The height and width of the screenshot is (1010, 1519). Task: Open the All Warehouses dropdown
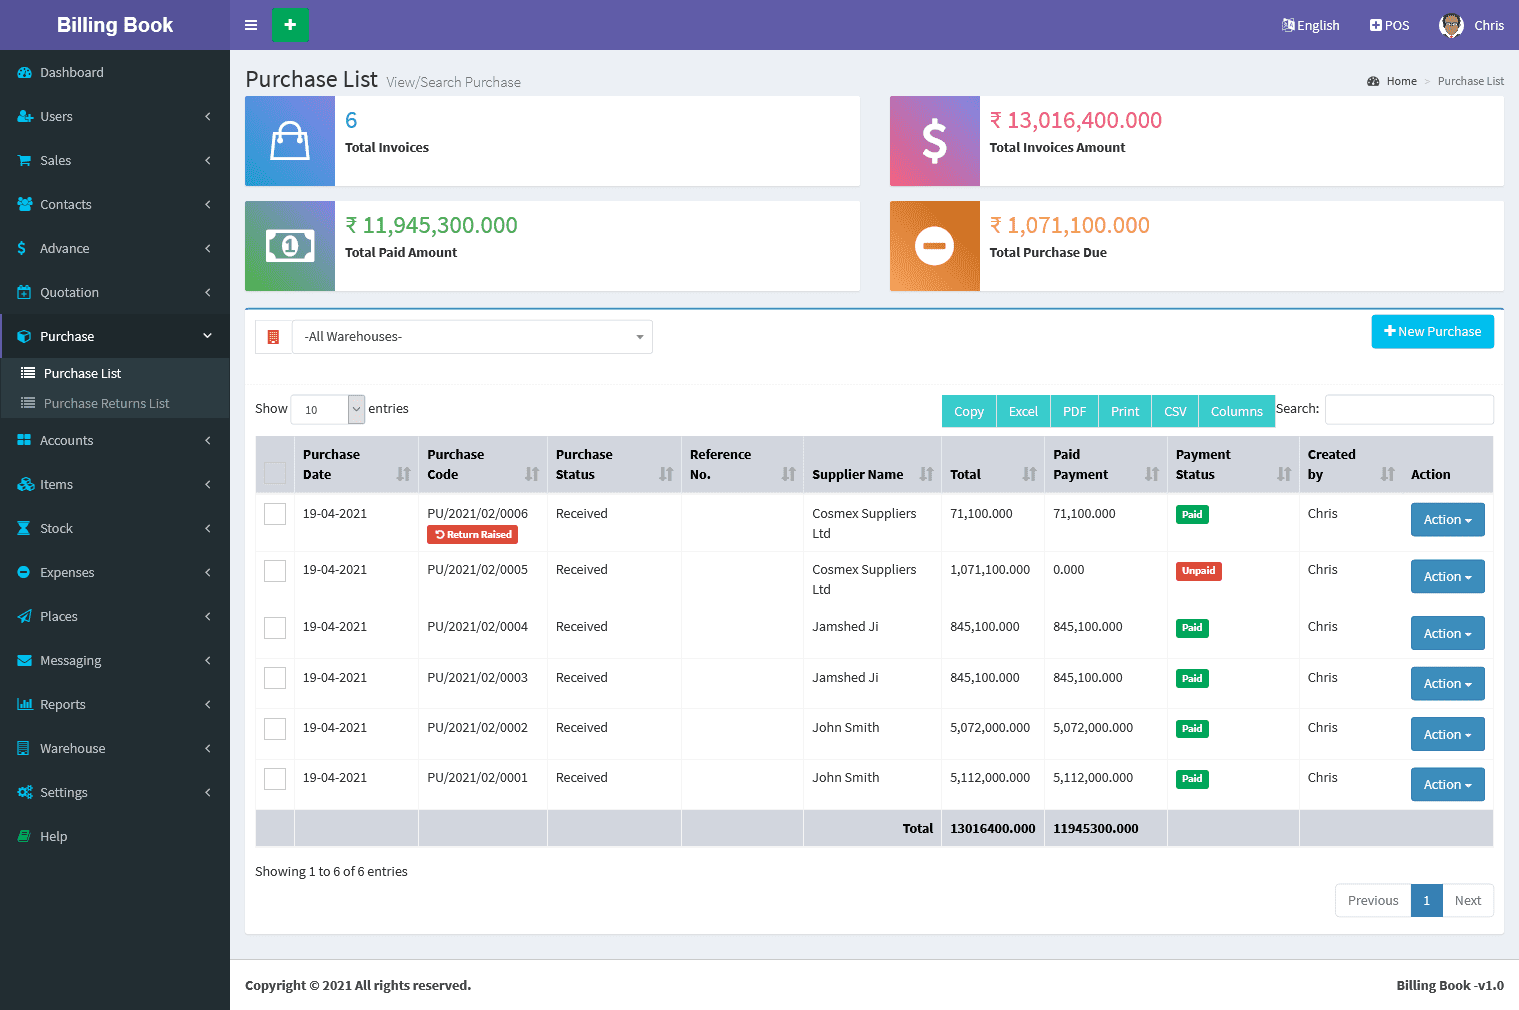(x=472, y=337)
